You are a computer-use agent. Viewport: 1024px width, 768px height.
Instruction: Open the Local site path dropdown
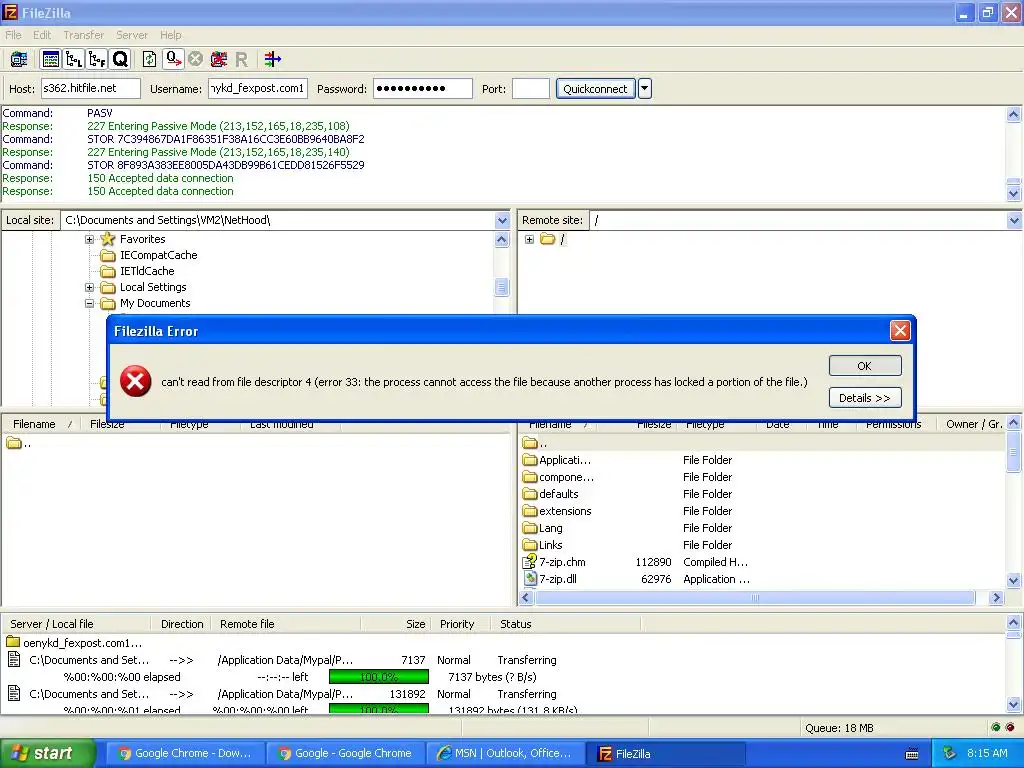pos(502,220)
